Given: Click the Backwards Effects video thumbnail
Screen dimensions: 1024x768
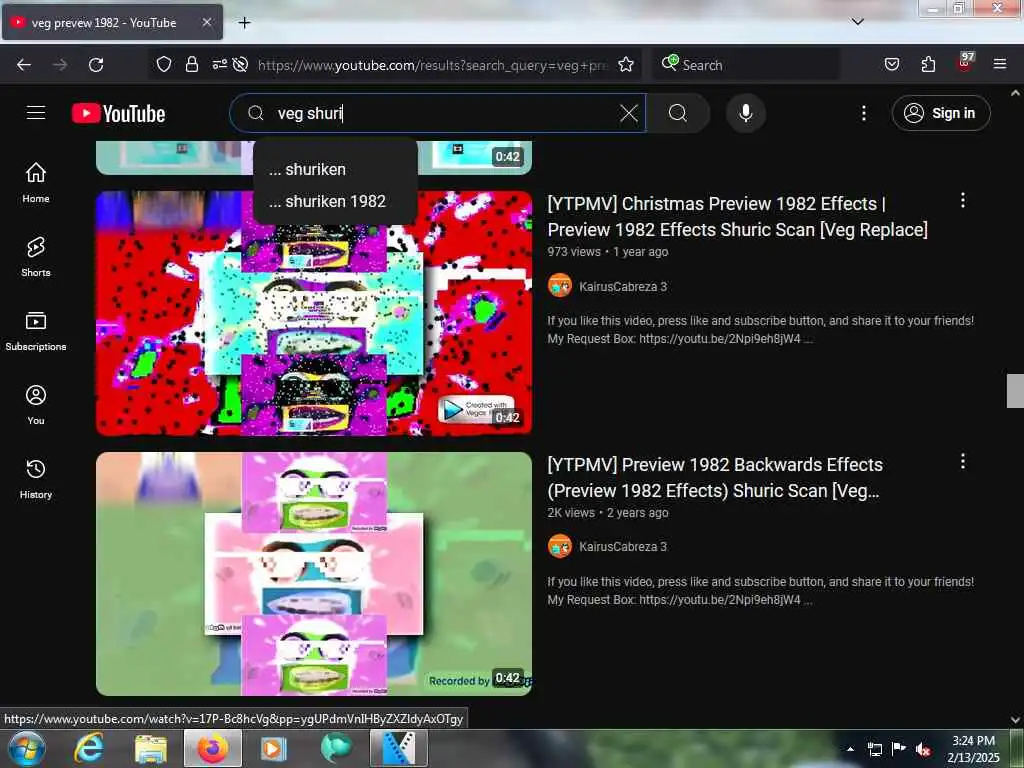Looking at the screenshot, I should pyautogui.click(x=314, y=574).
